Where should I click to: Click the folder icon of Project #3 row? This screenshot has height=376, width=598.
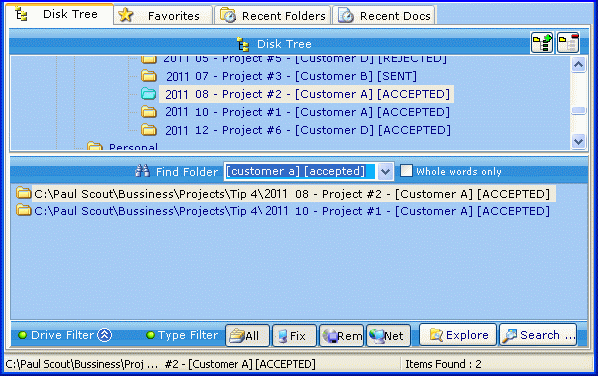pyautogui.click(x=149, y=76)
